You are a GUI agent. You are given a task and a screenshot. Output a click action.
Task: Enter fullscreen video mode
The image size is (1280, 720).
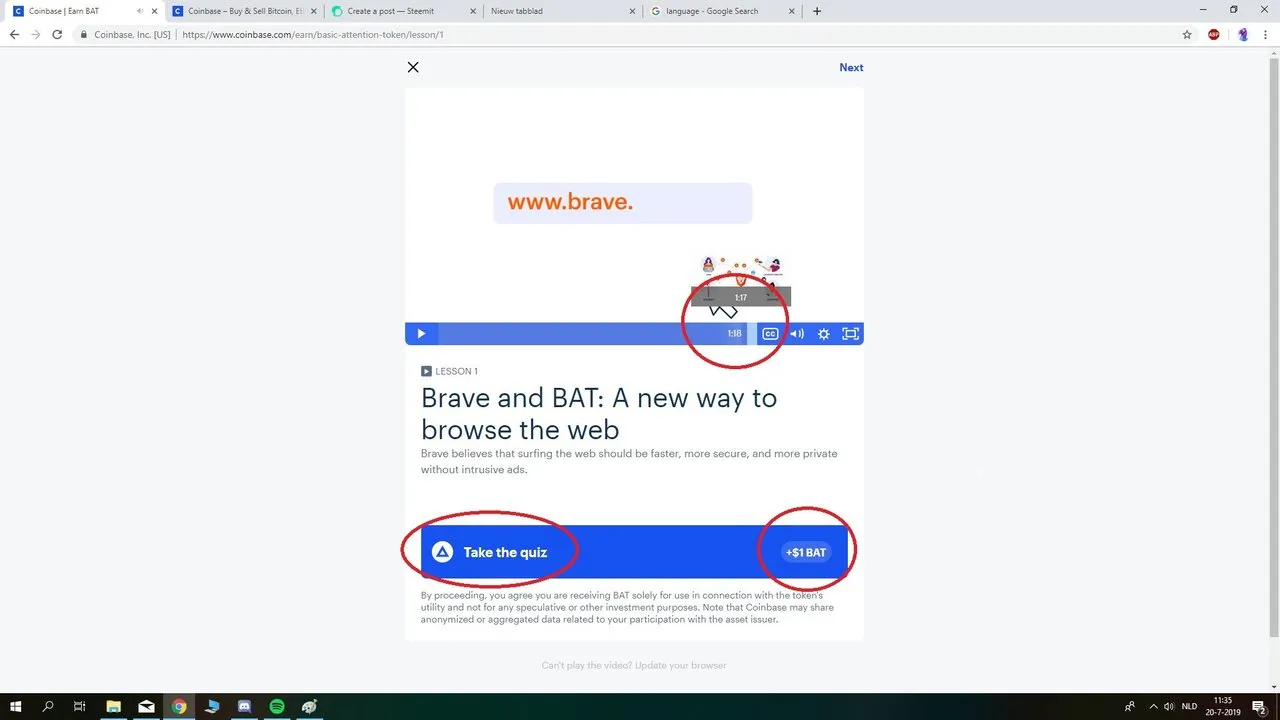tap(850, 334)
